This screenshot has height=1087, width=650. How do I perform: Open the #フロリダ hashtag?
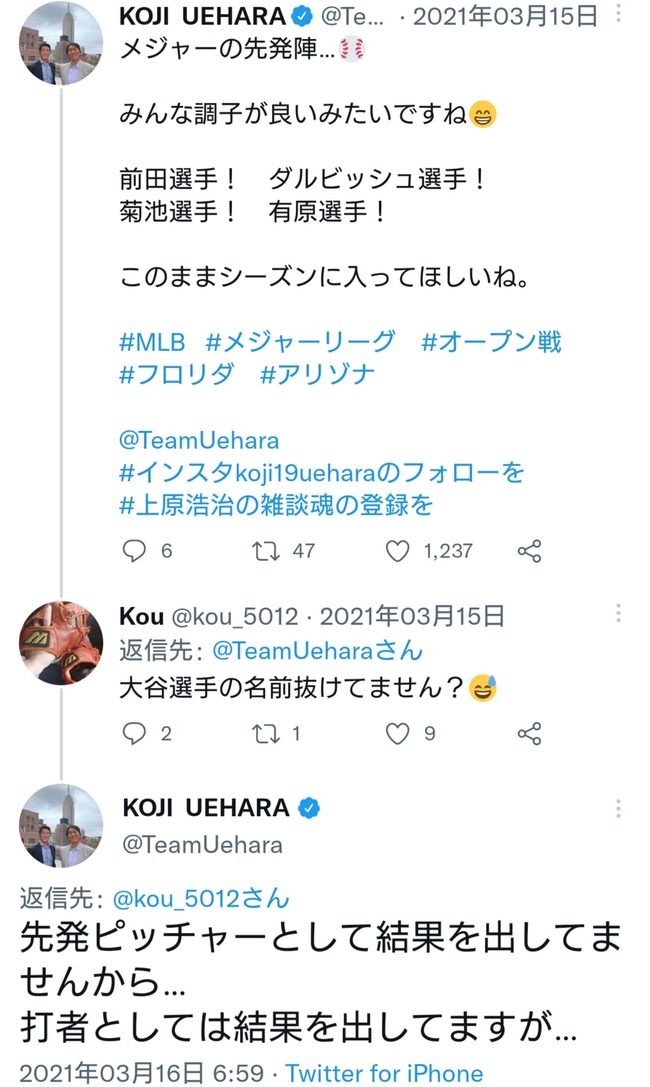[177, 374]
